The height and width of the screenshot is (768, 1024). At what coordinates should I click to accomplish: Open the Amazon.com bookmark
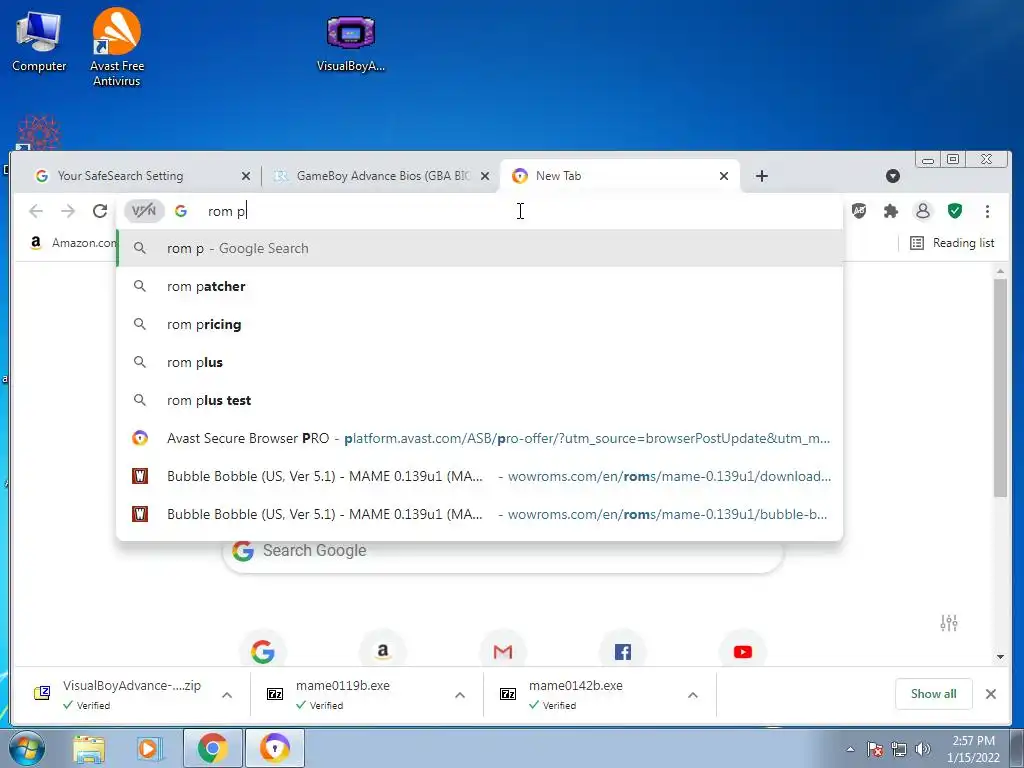click(73, 243)
